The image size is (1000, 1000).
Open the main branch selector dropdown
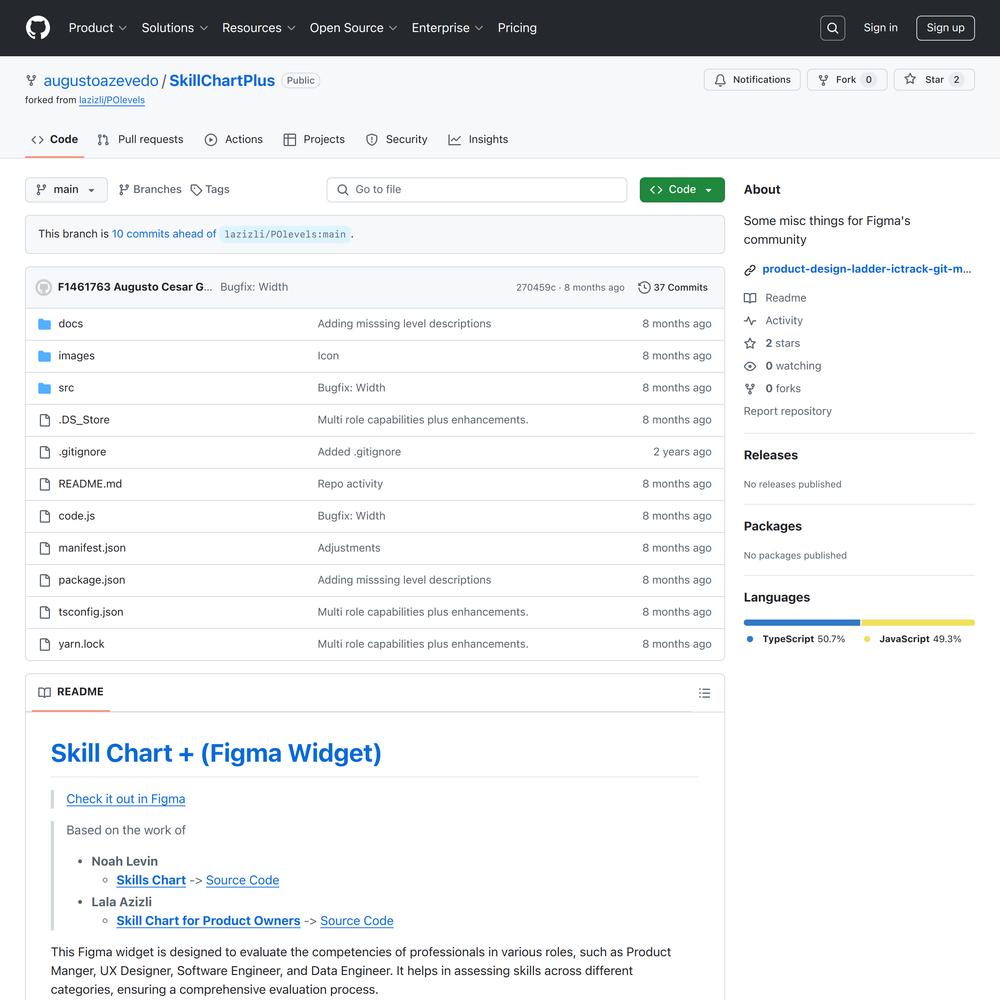[x=66, y=190]
